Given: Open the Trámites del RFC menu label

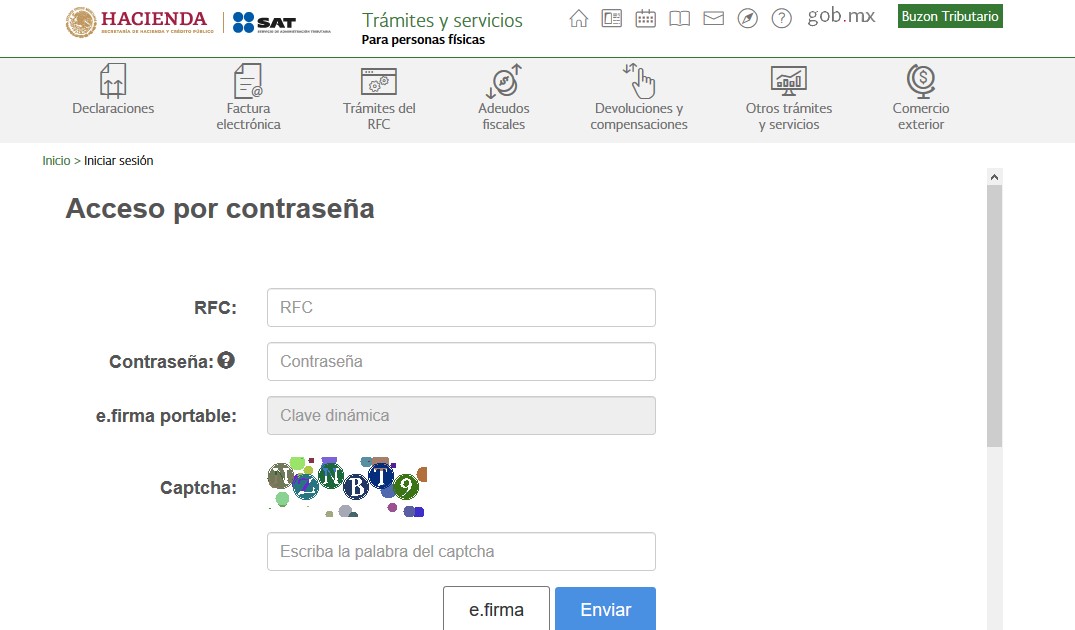Looking at the screenshot, I should coord(379,117).
